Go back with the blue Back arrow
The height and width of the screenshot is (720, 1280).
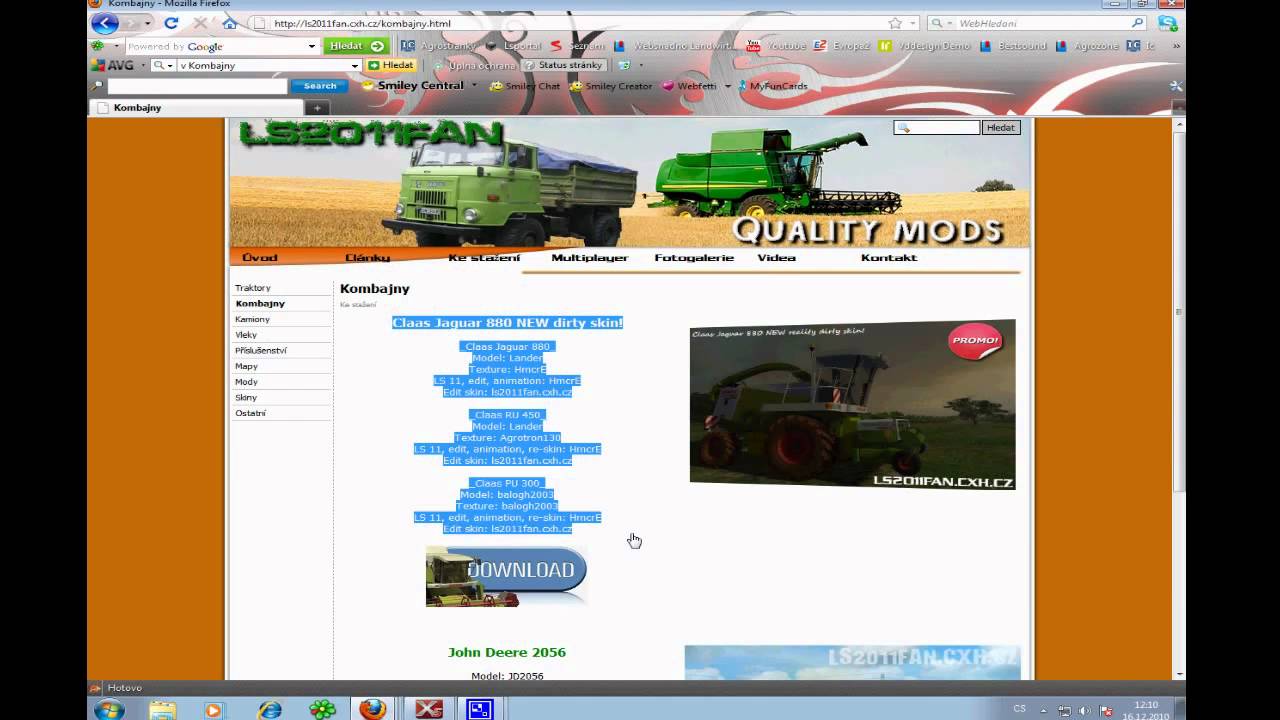pos(105,23)
